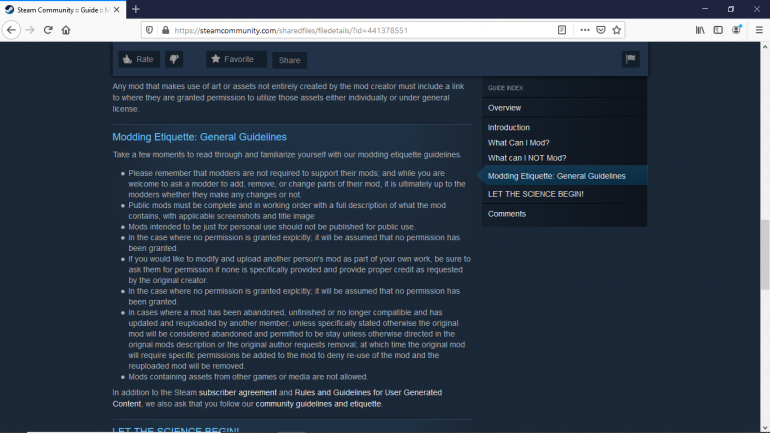Open tracking protection shield info

pos(149,30)
